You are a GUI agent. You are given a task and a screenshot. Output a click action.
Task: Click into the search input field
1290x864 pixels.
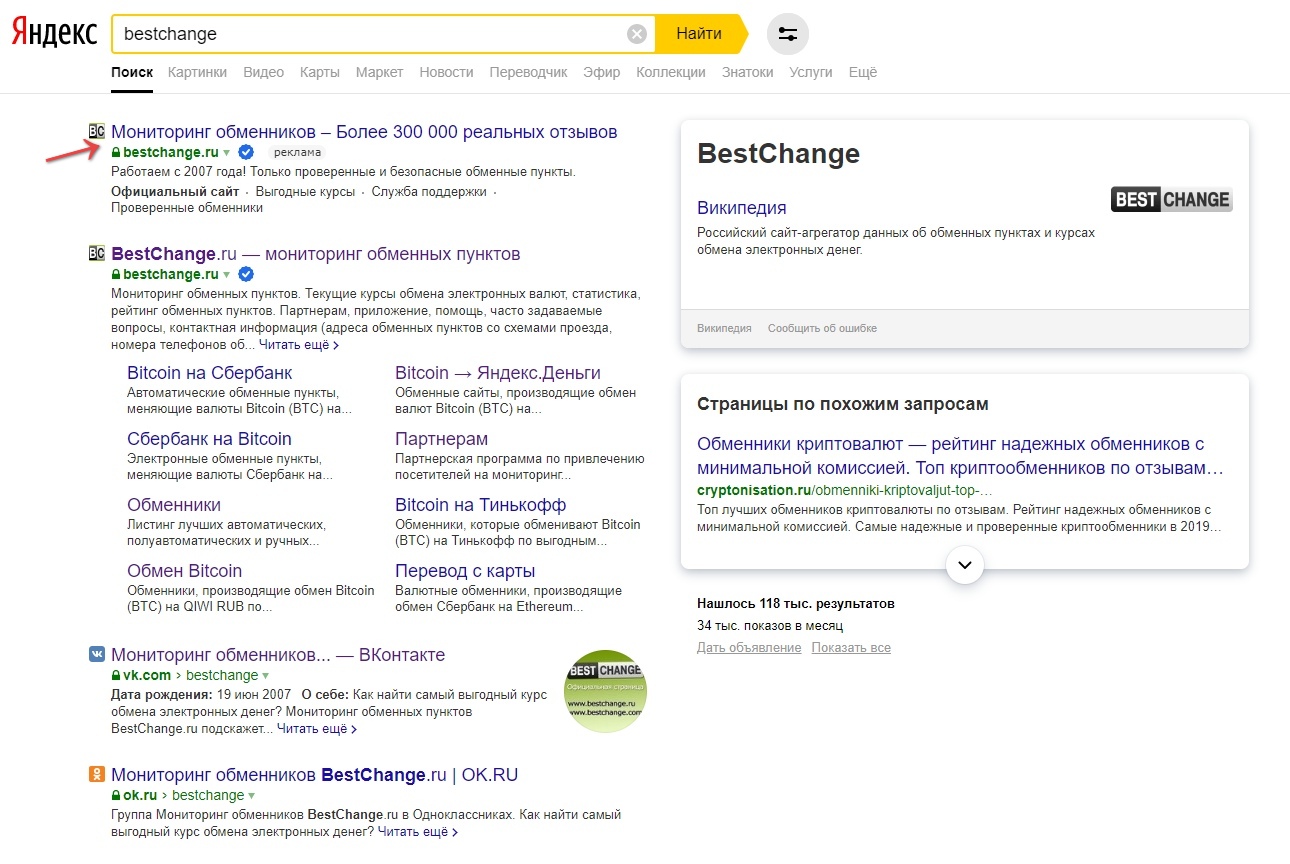370,34
